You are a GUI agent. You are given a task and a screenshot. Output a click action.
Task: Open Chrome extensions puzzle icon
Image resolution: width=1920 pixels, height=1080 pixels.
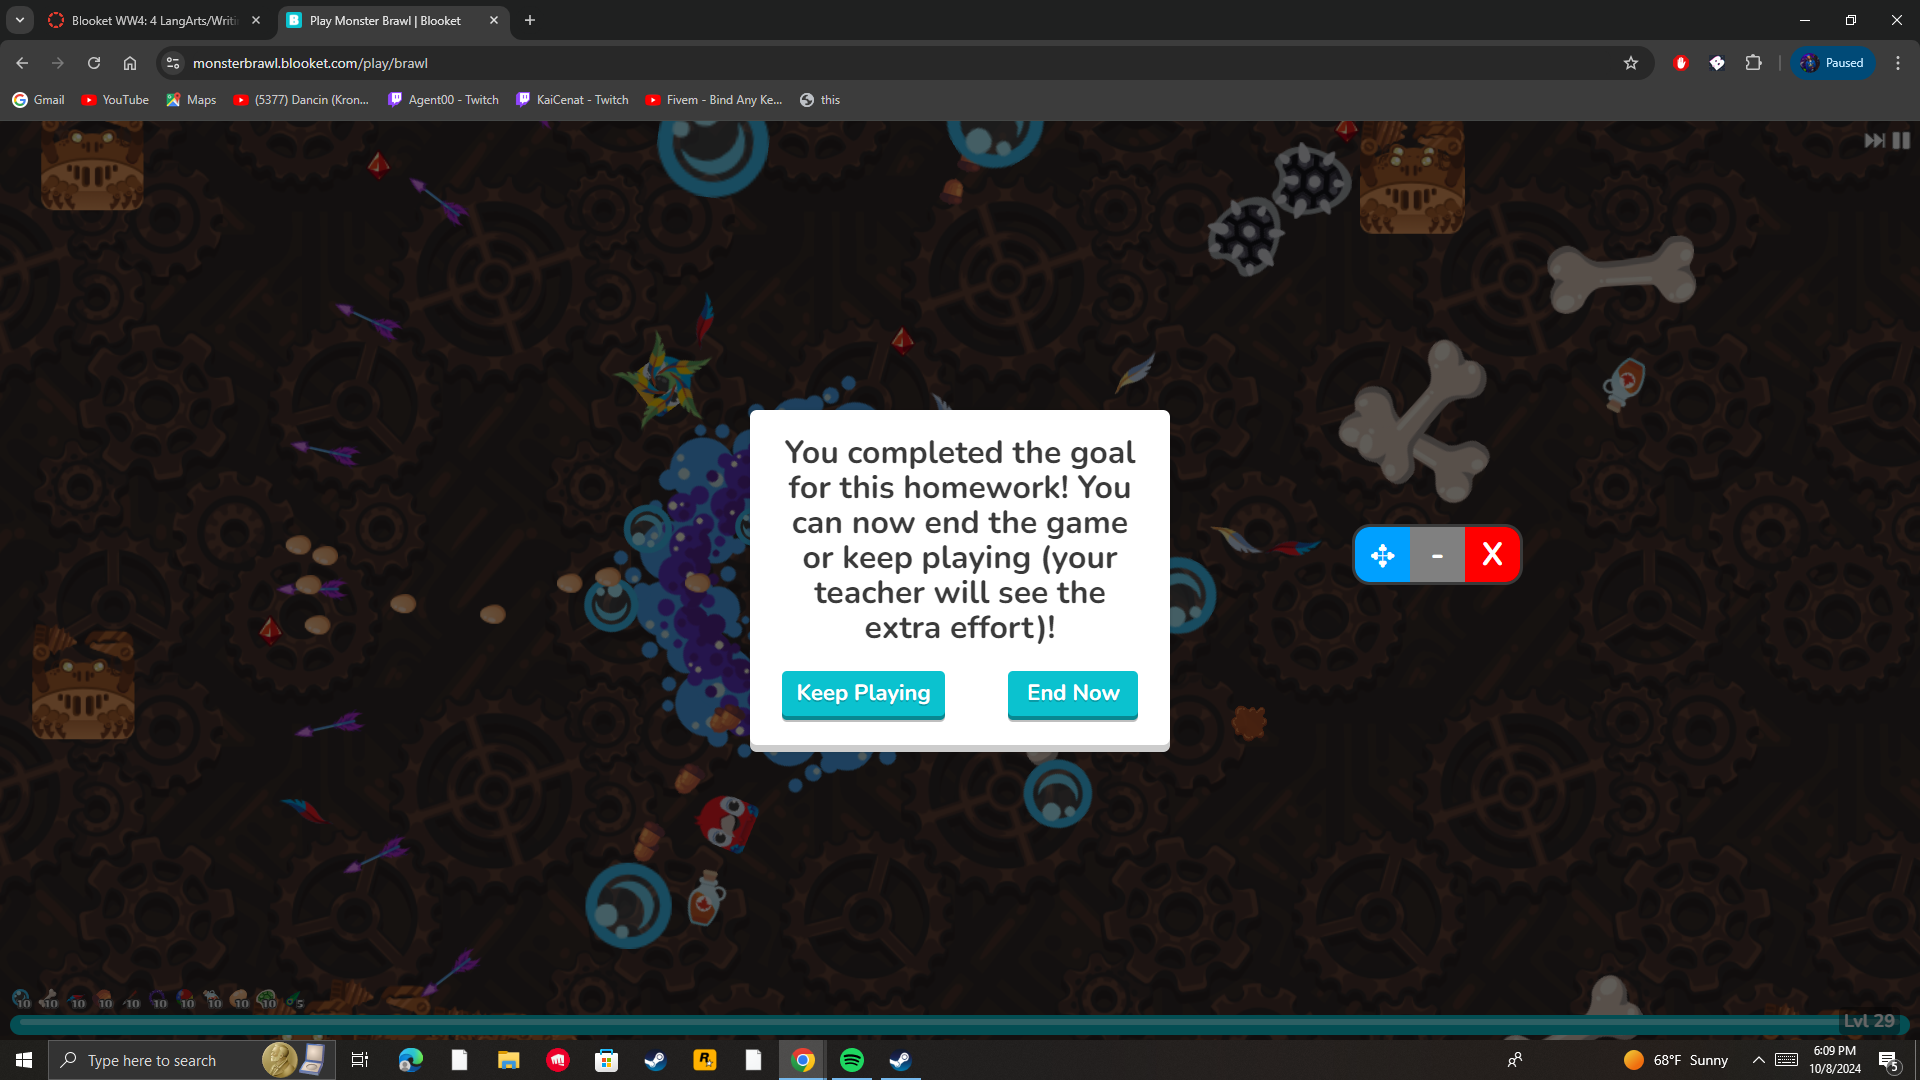[x=1753, y=63]
